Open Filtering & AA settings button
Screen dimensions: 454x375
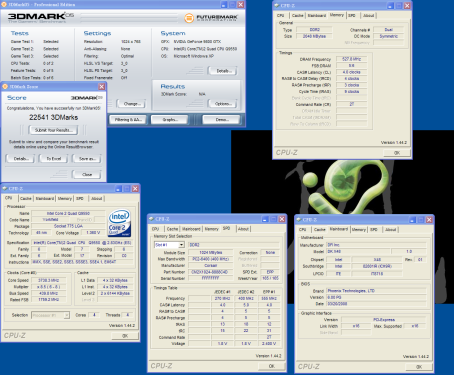point(128,120)
